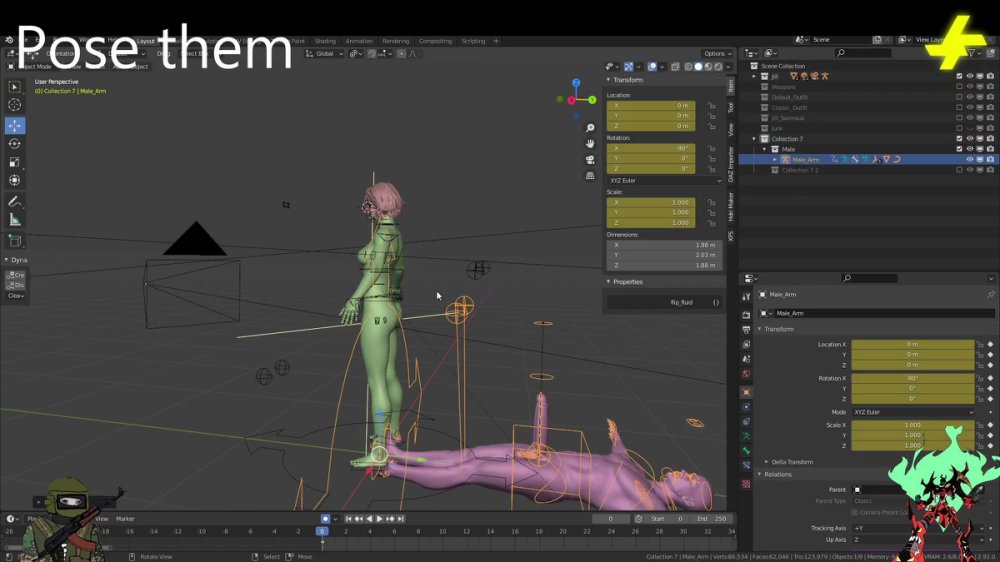Image resolution: width=1000 pixels, height=562 pixels.
Task: Open the DAZ Importer sidebar tab
Action: 731,165
